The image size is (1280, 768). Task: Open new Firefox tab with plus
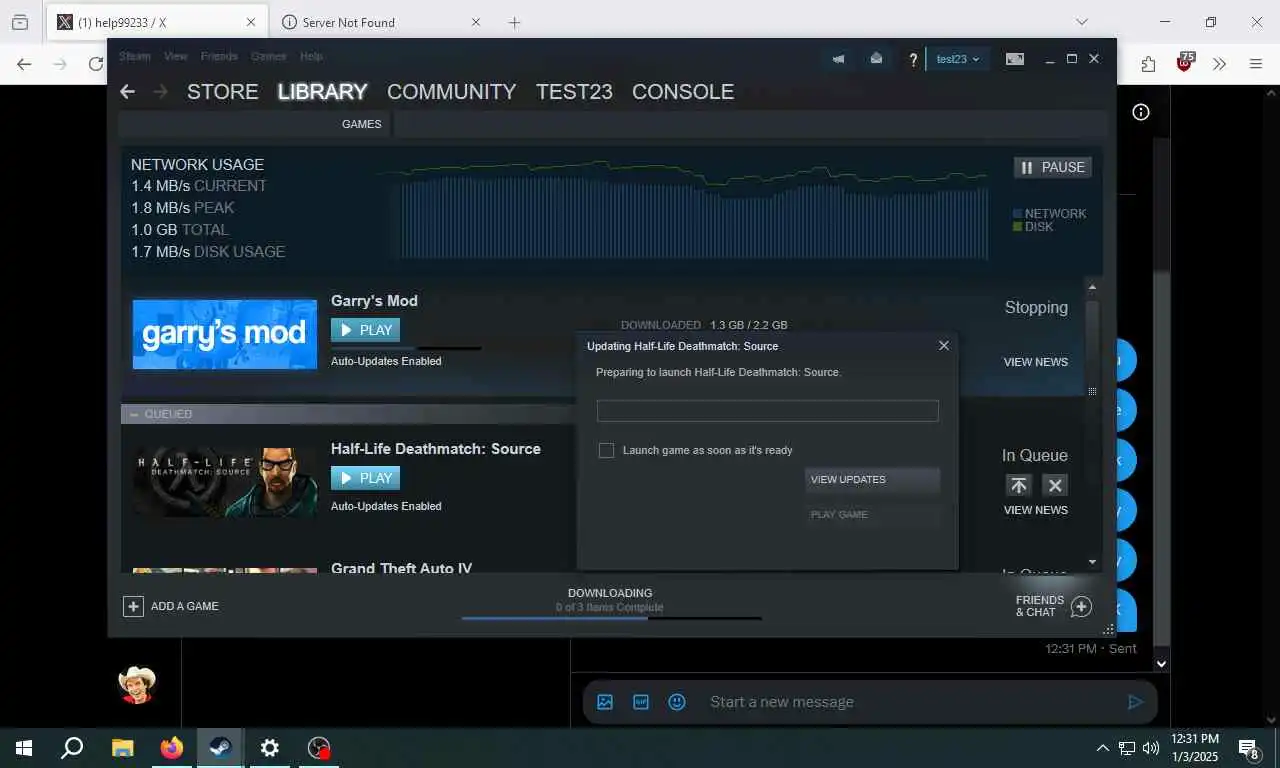(514, 22)
